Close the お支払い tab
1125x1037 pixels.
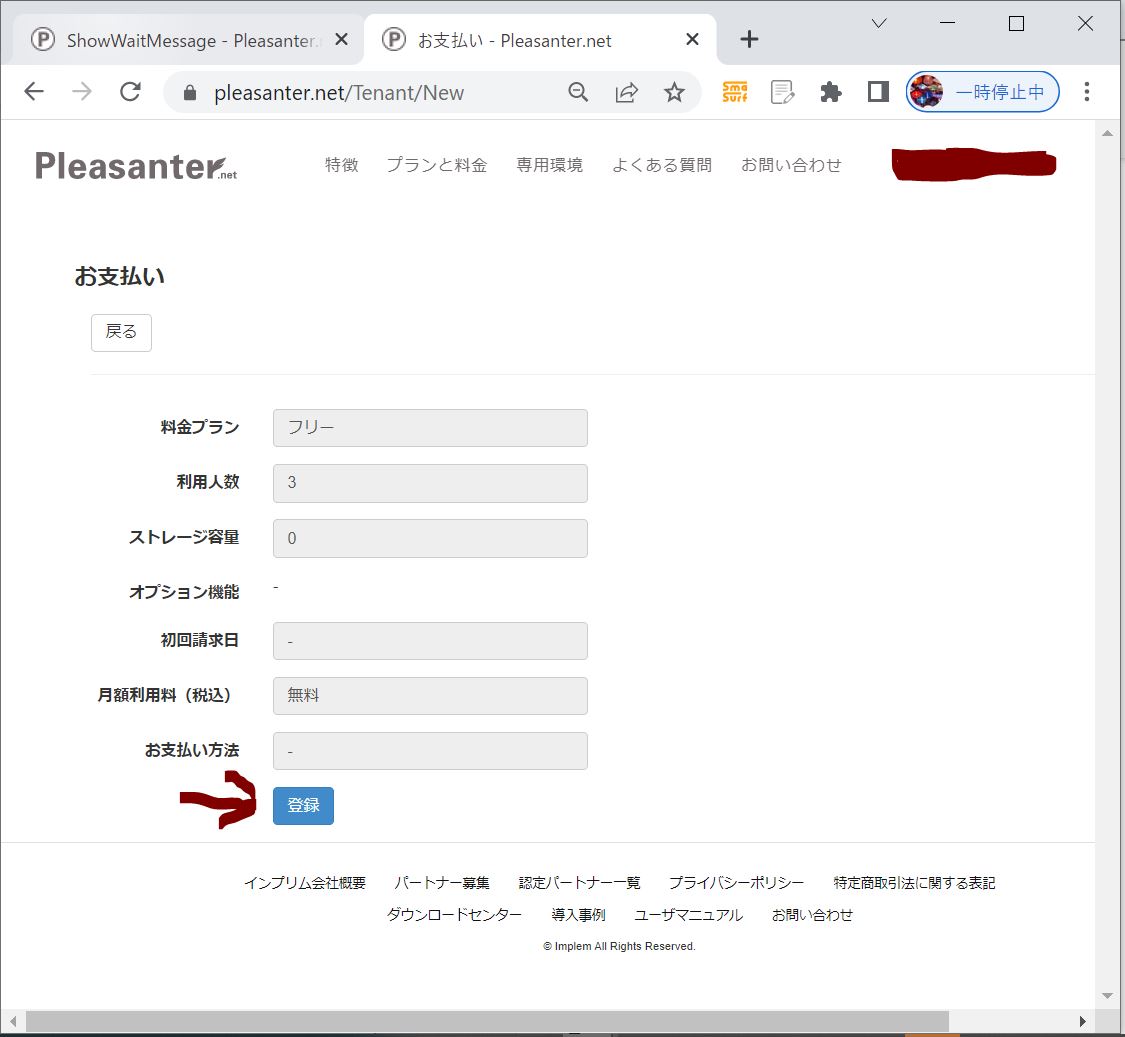pyautogui.click(x=692, y=39)
